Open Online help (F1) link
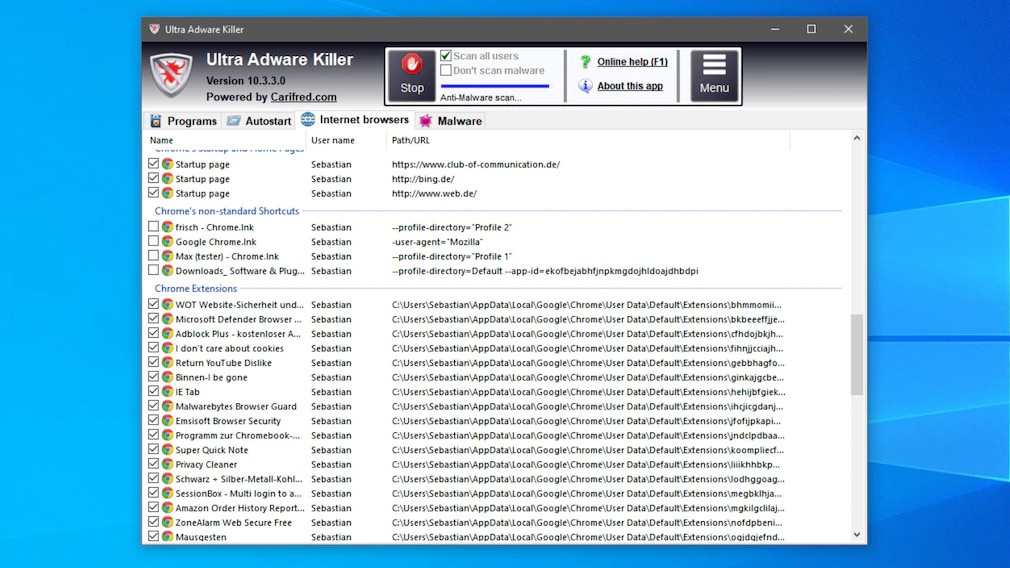The image size is (1010, 568). click(632, 62)
